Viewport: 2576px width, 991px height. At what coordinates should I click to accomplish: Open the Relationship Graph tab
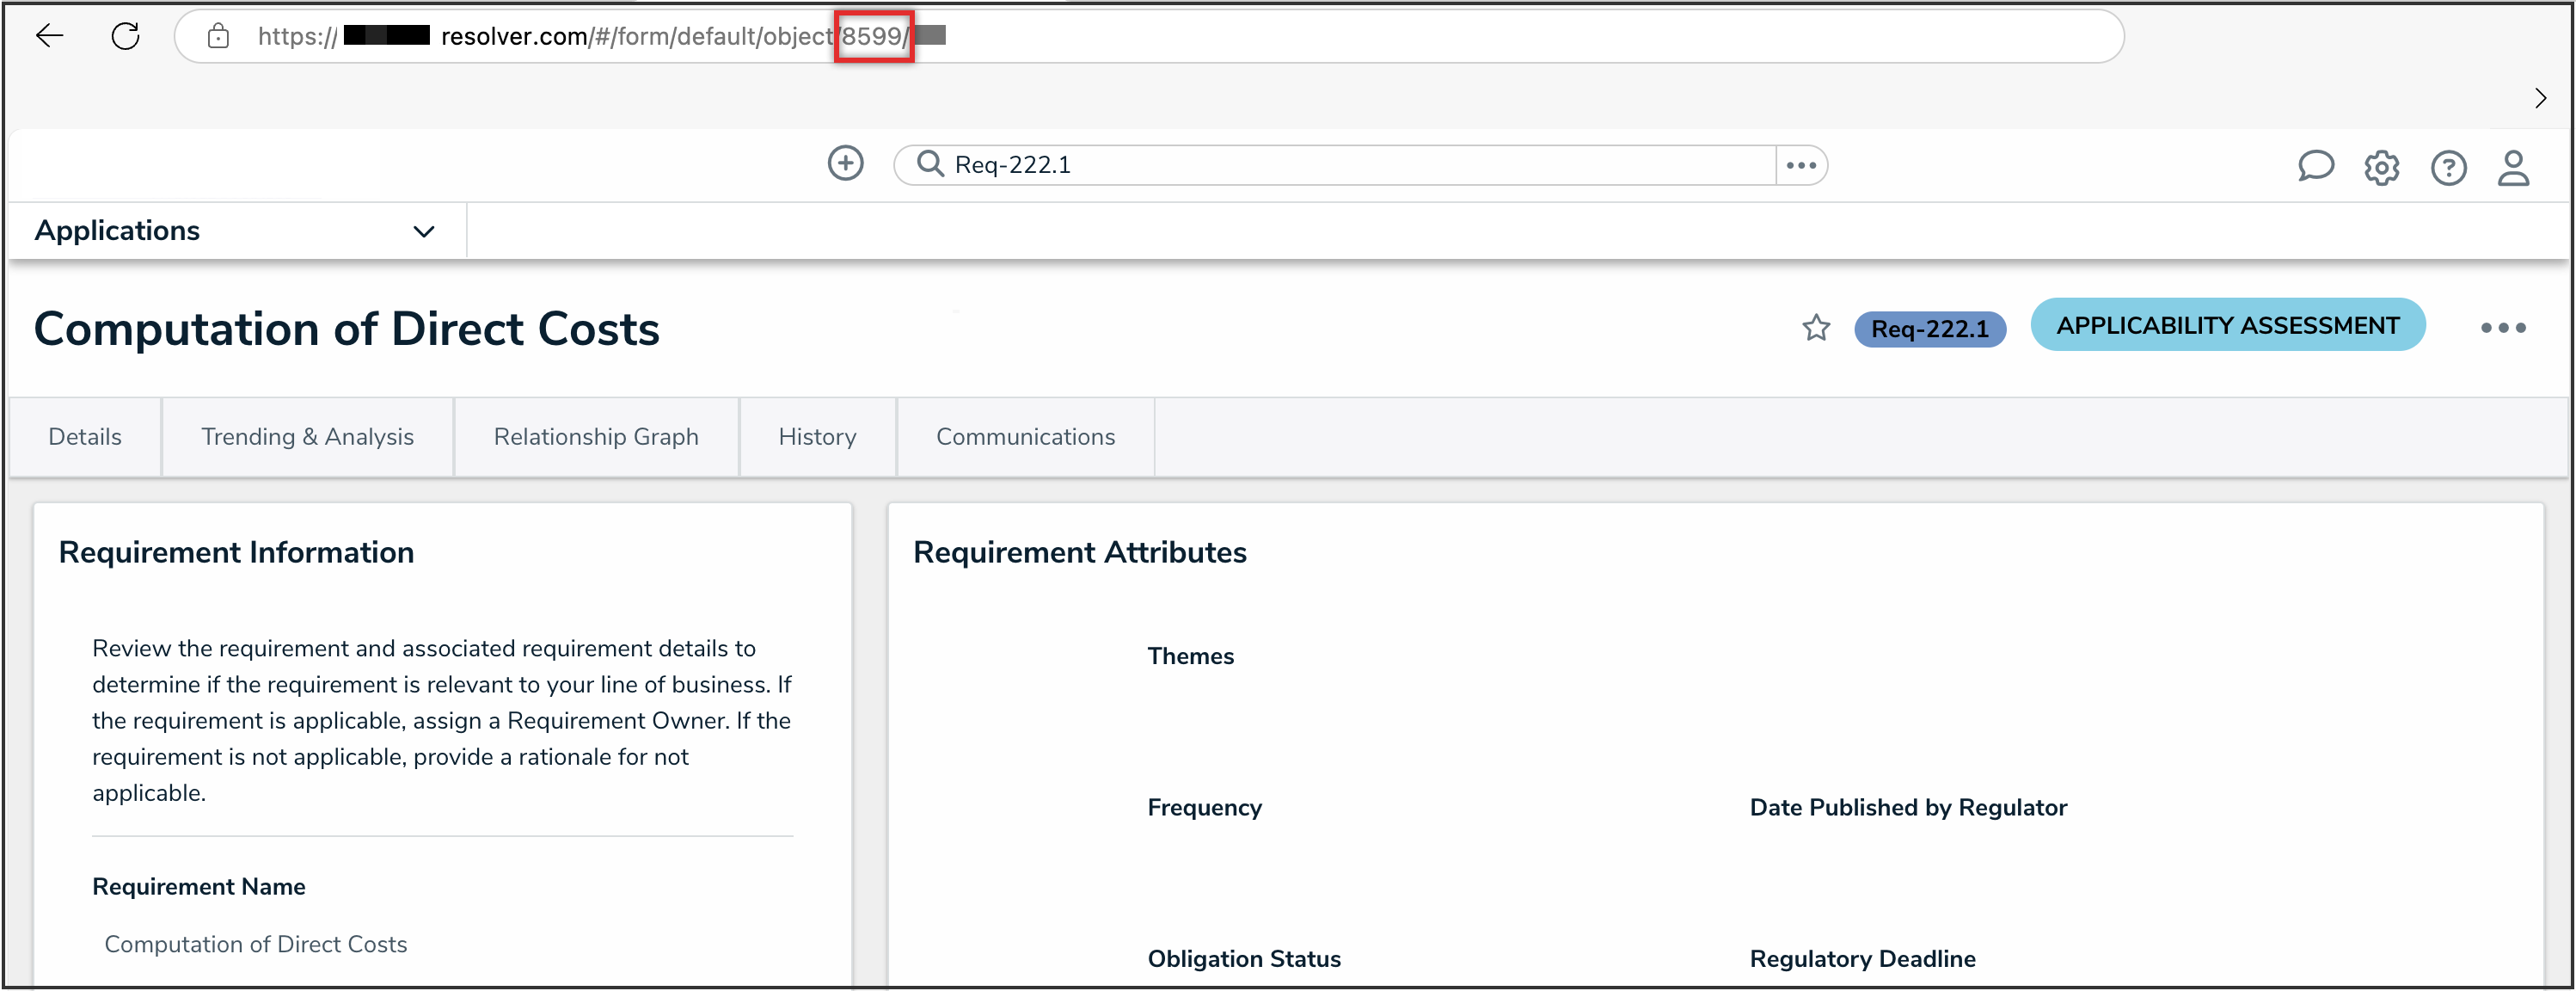click(x=596, y=437)
